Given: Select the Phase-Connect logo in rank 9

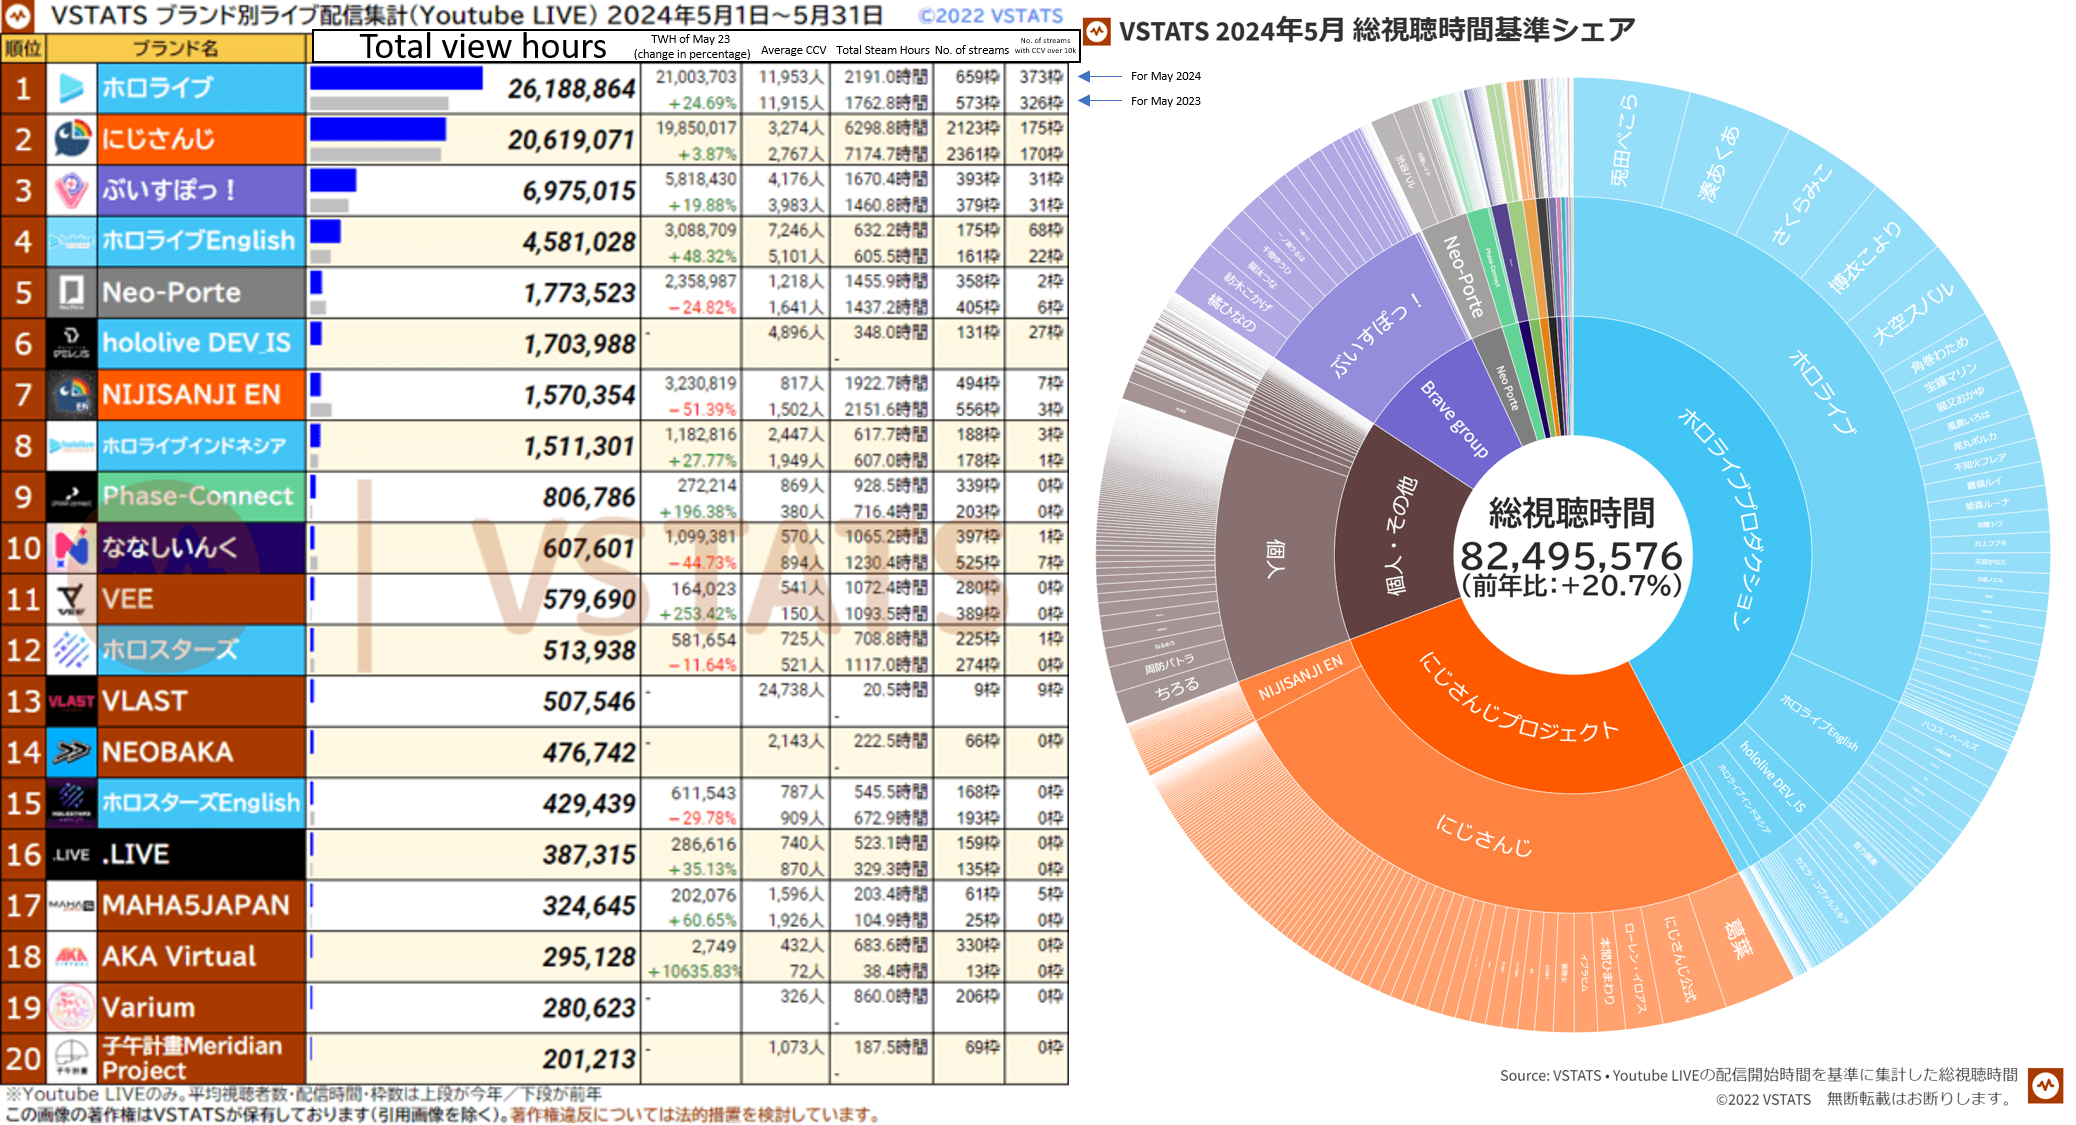Looking at the screenshot, I should pyautogui.click(x=71, y=496).
